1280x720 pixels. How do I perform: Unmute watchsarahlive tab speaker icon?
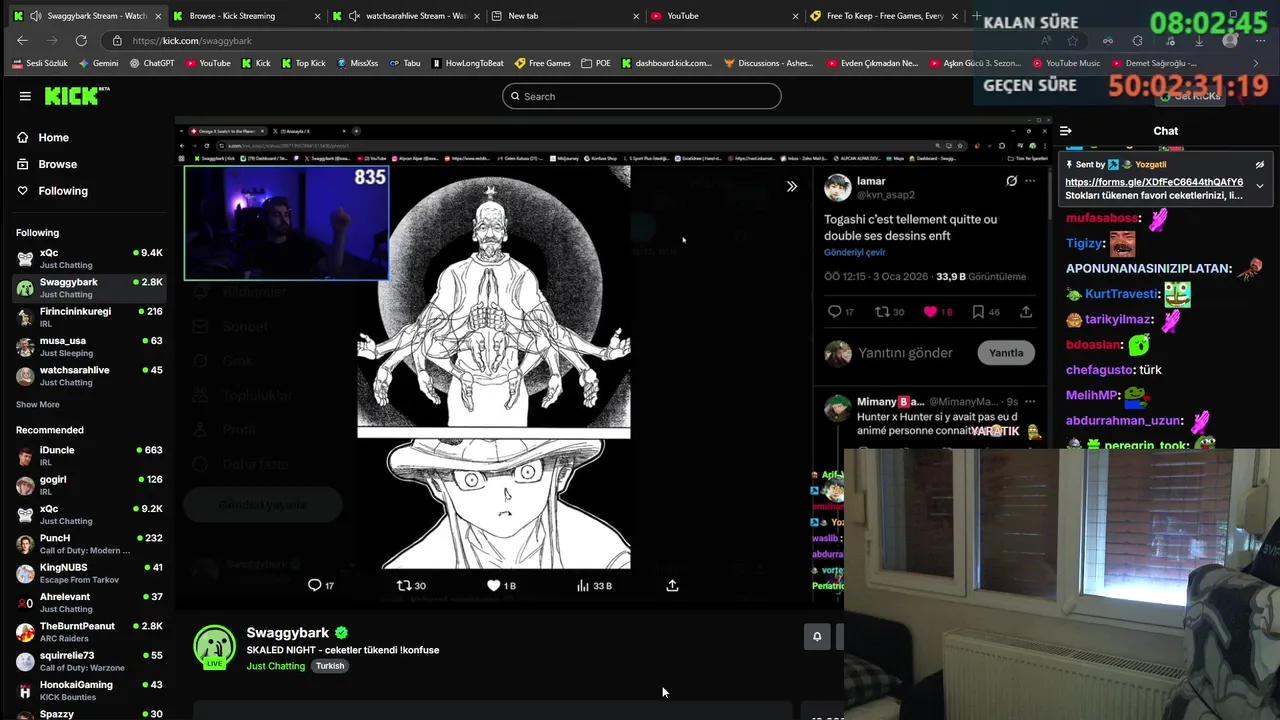click(354, 16)
